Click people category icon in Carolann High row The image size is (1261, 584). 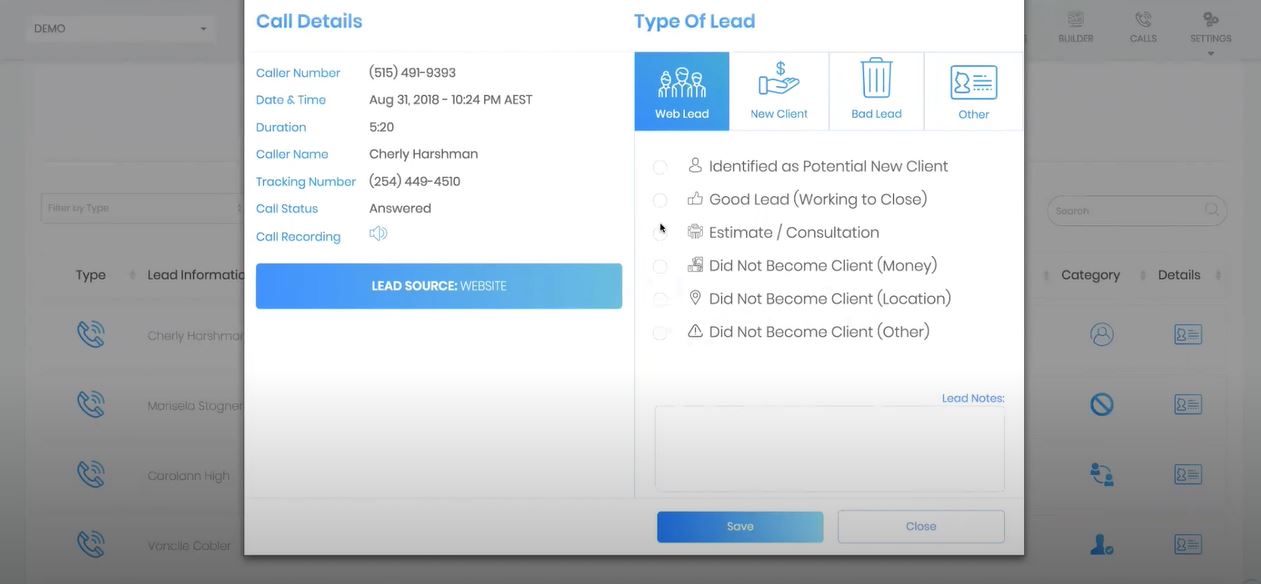(1102, 475)
